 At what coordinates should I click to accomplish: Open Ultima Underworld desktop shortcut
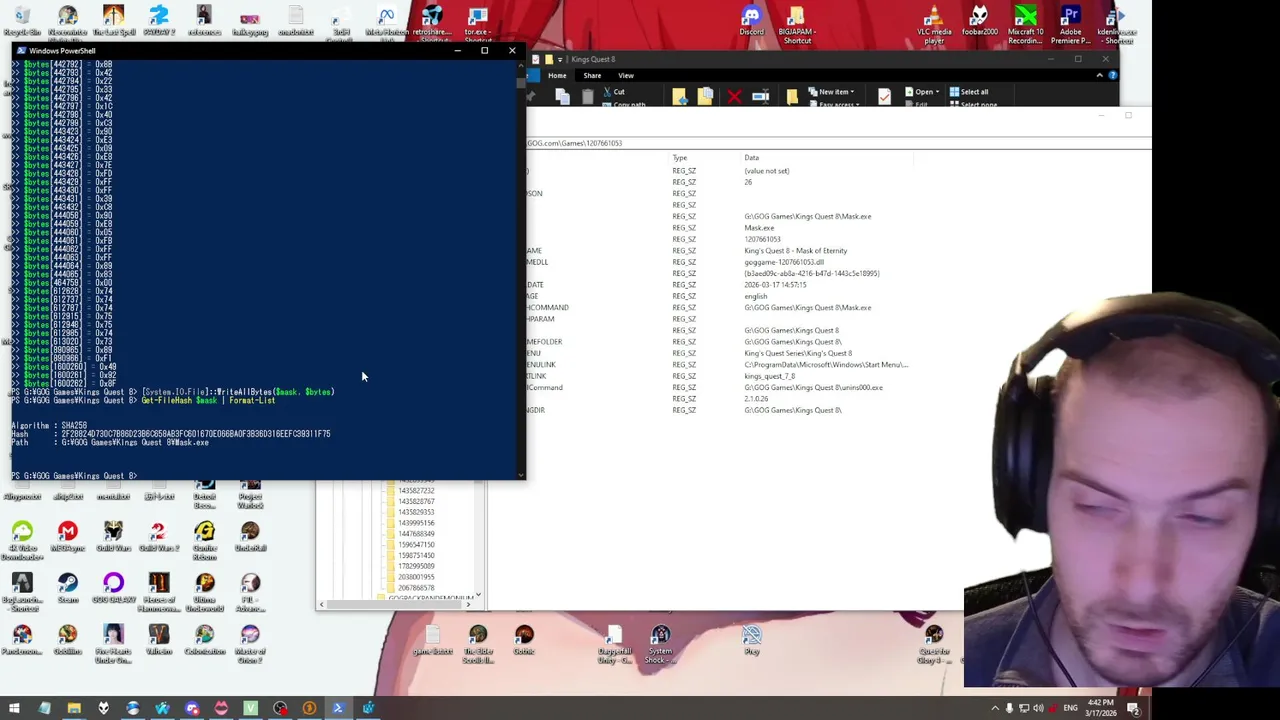(205, 592)
